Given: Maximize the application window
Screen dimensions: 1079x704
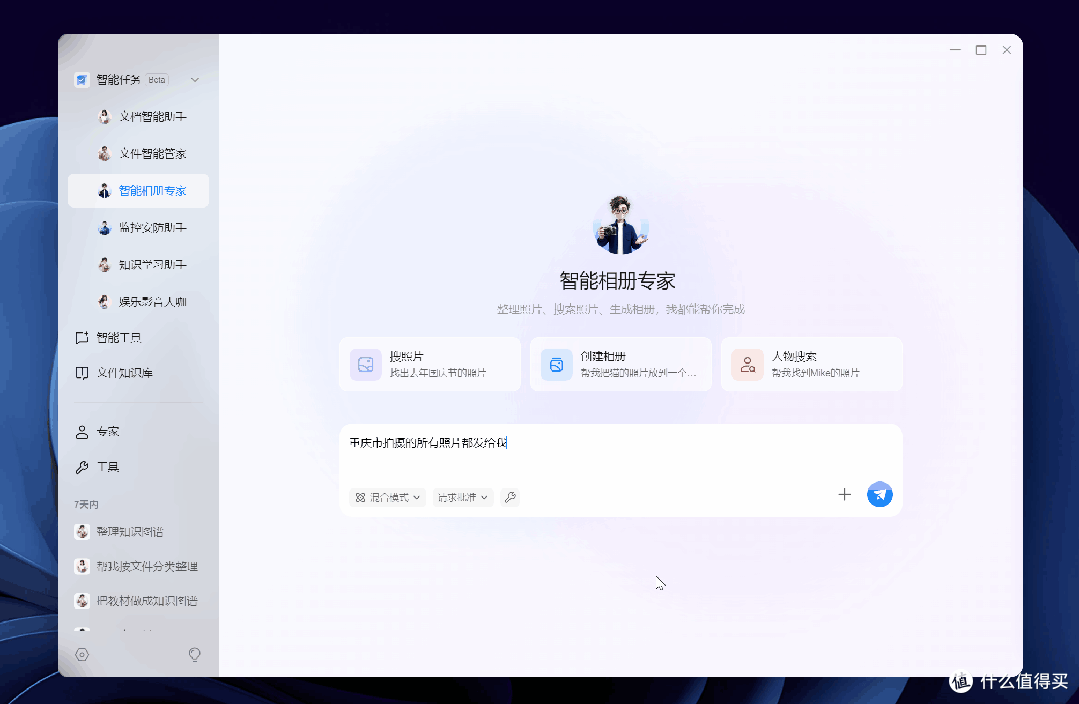Looking at the screenshot, I should pyautogui.click(x=981, y=50).
